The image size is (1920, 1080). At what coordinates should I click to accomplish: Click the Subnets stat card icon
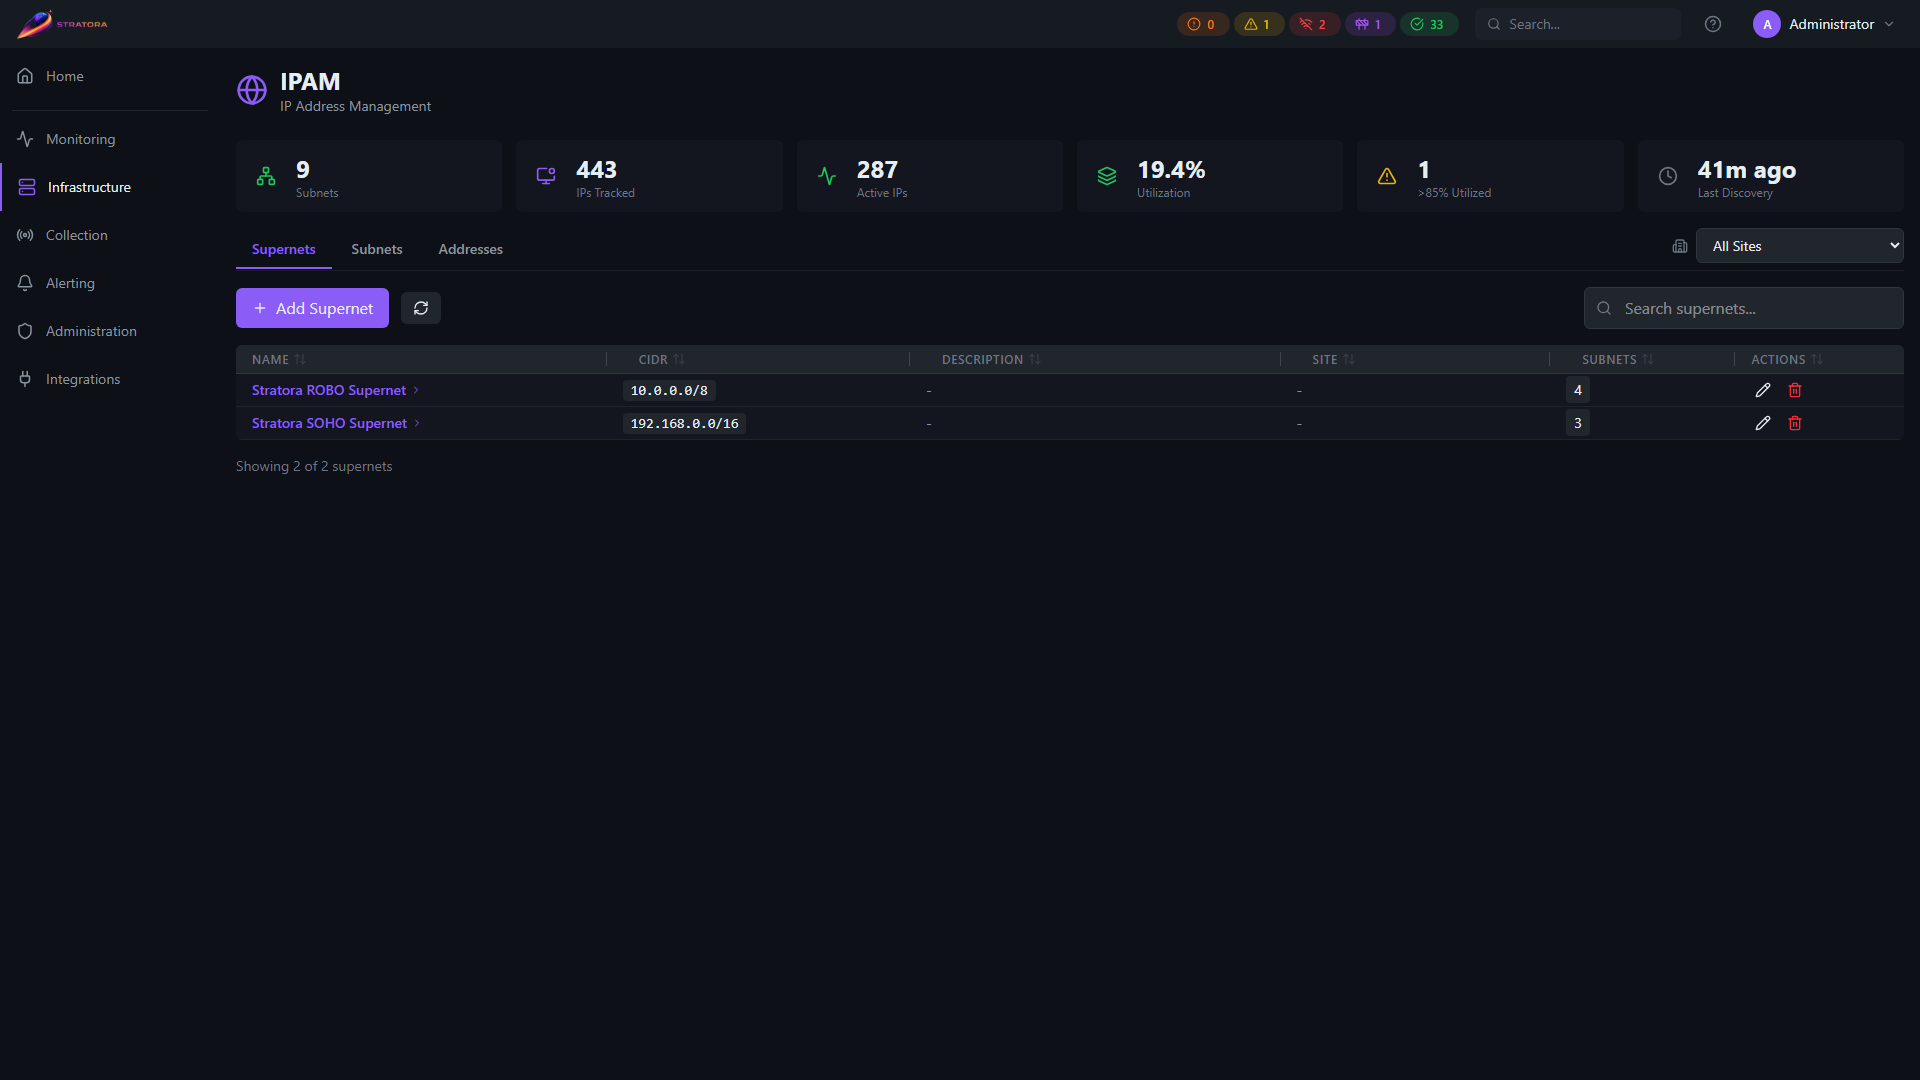tap(266, 176)
